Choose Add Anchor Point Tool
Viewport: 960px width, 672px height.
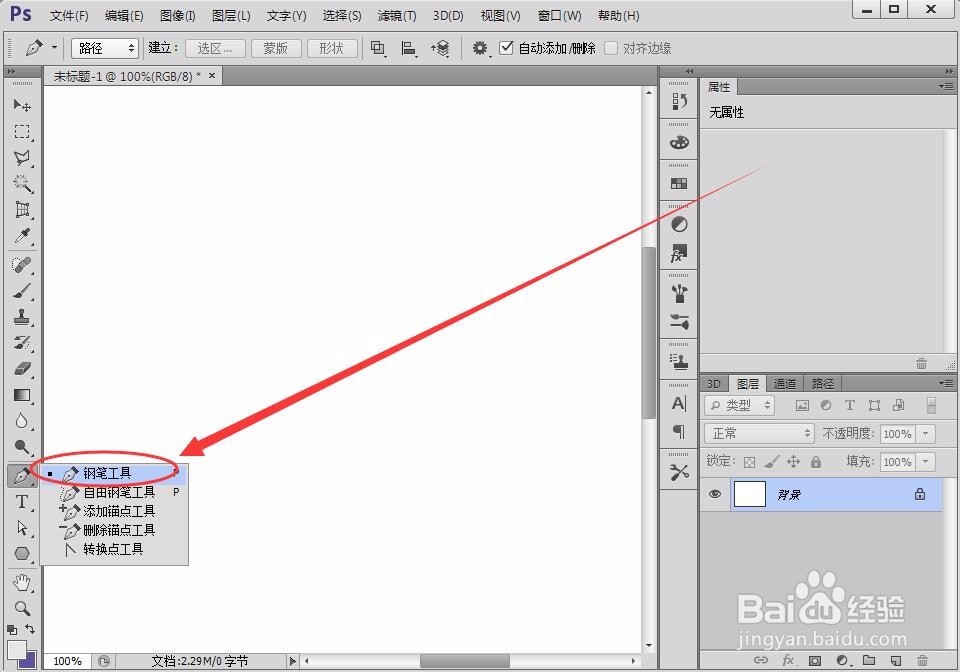click(x=114, y=511)
